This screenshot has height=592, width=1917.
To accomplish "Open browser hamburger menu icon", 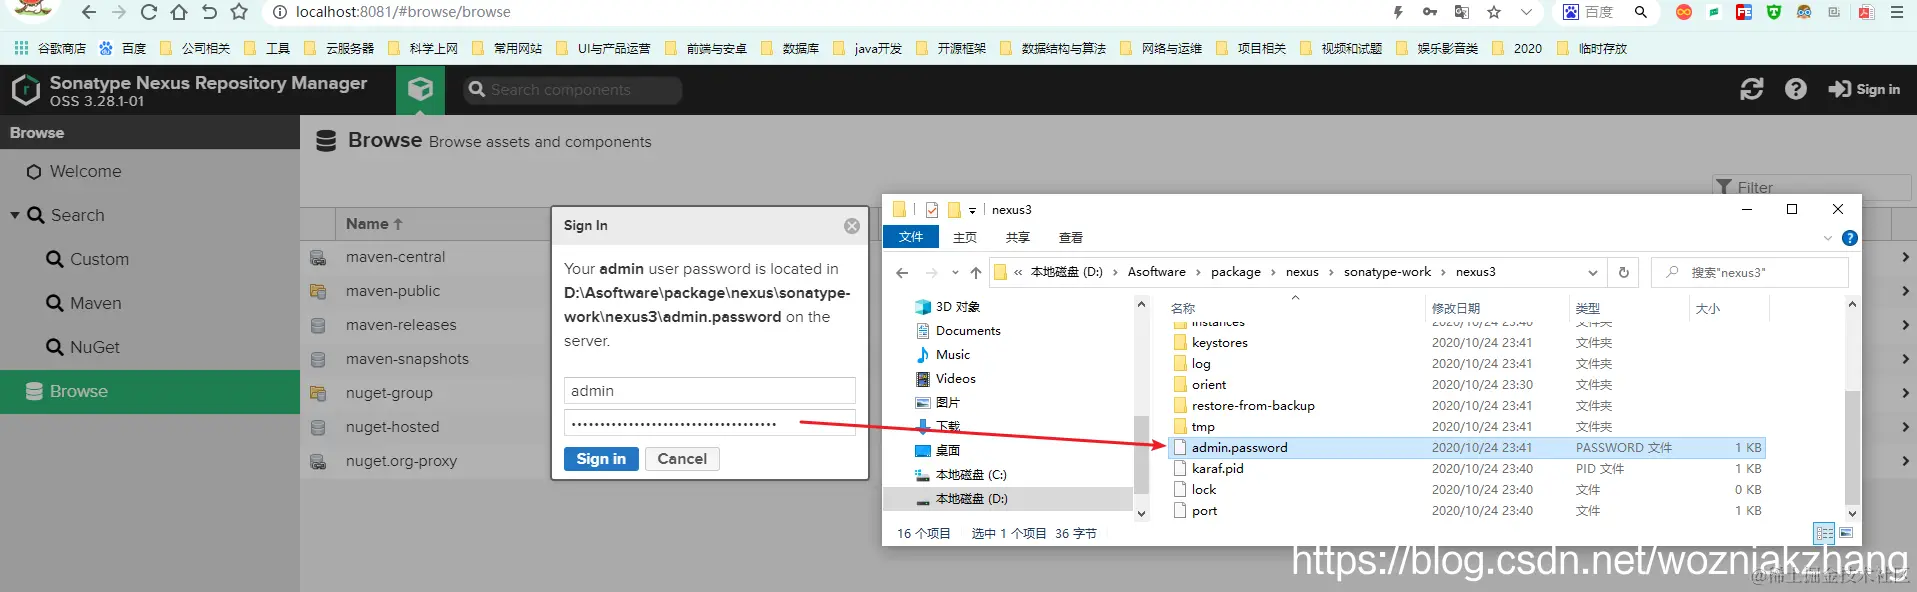I will (x=1897, y=12).
